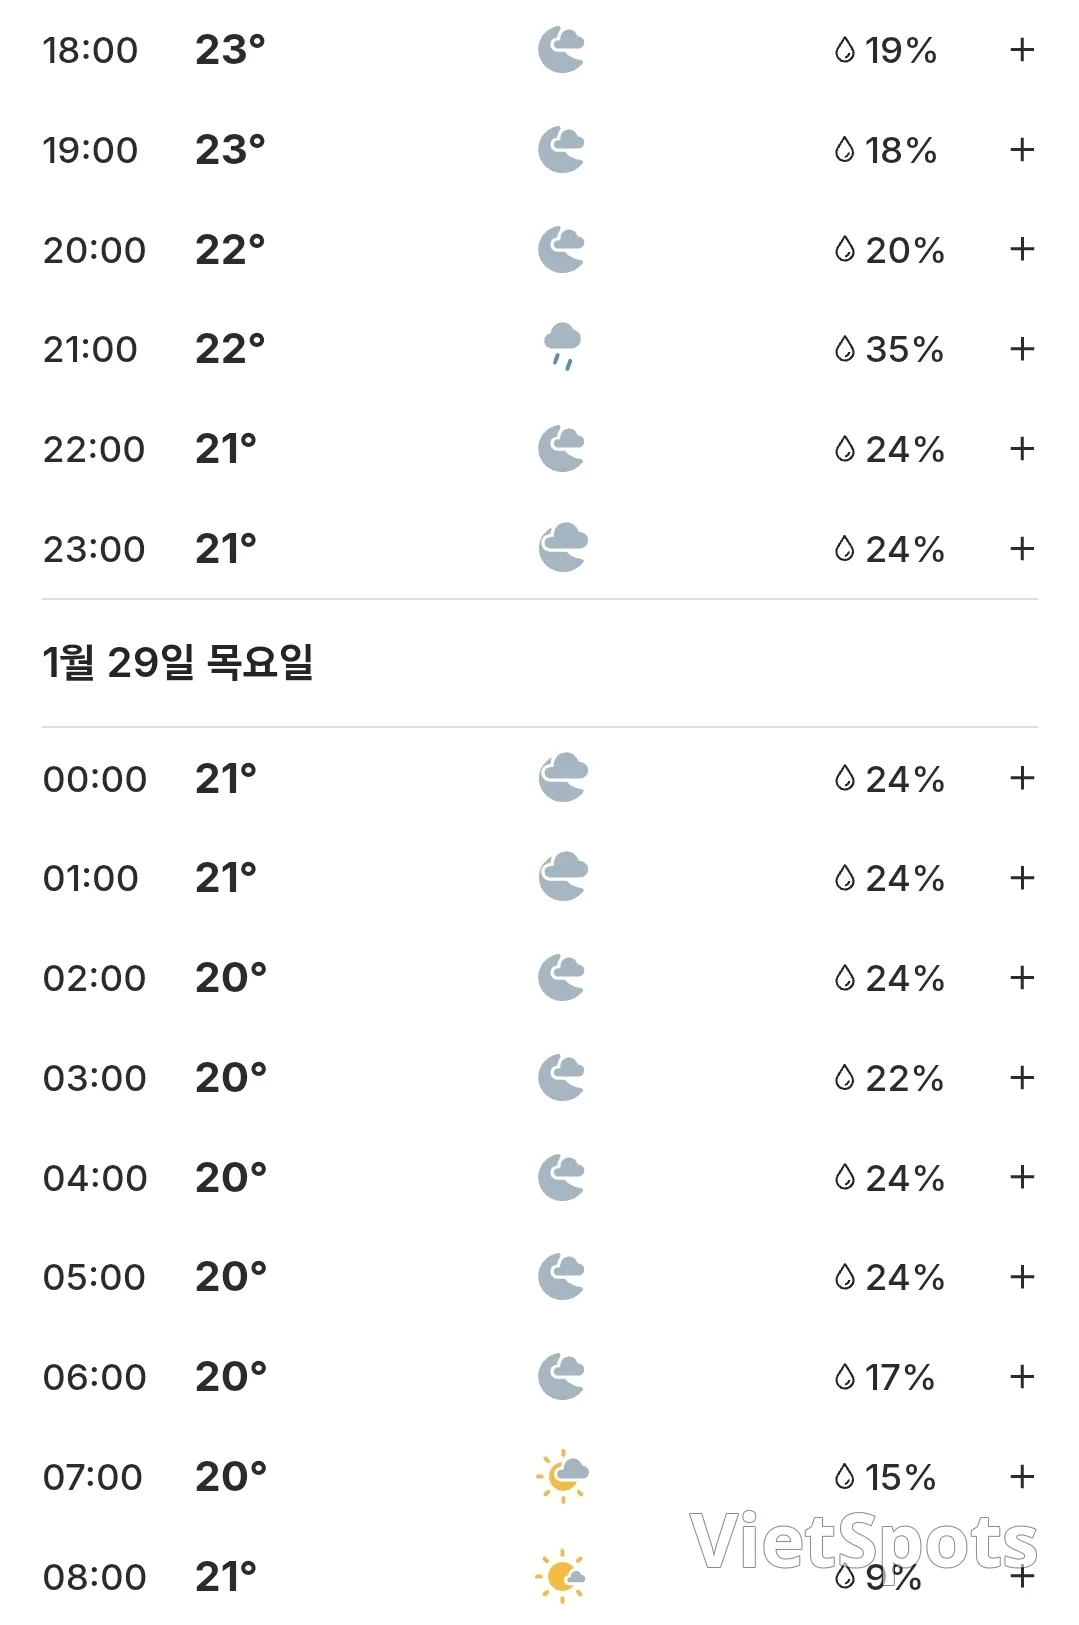
Task: Click the 22% precipitation value at 03:00
Action: pos(904,1078)
